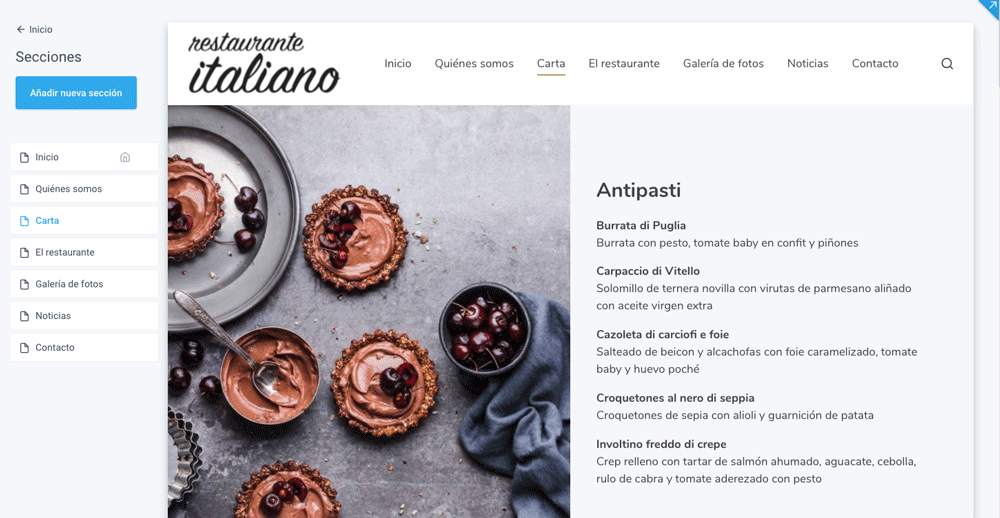Select El restaurante in sections sidebar
The image size is (1000, 518).
pyautogui.click(x=84, y=252)
